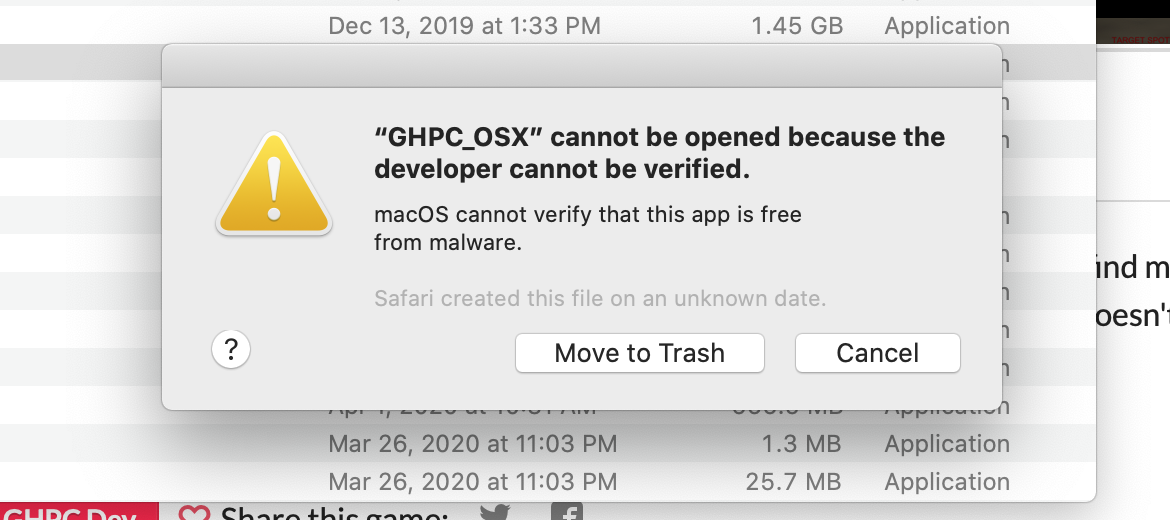Click the Application kind label for the 25.7 MB file
This screenshot has height=520, width=1170.
tap(946, 482)
